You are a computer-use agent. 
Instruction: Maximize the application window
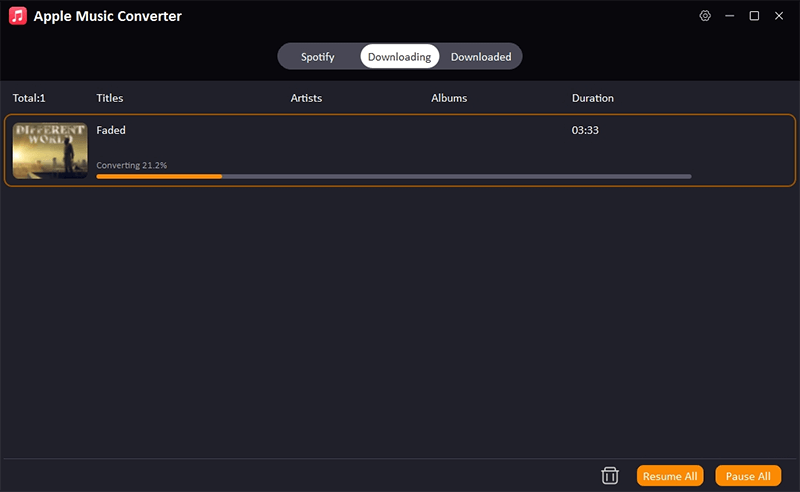[x=754, y=16]
